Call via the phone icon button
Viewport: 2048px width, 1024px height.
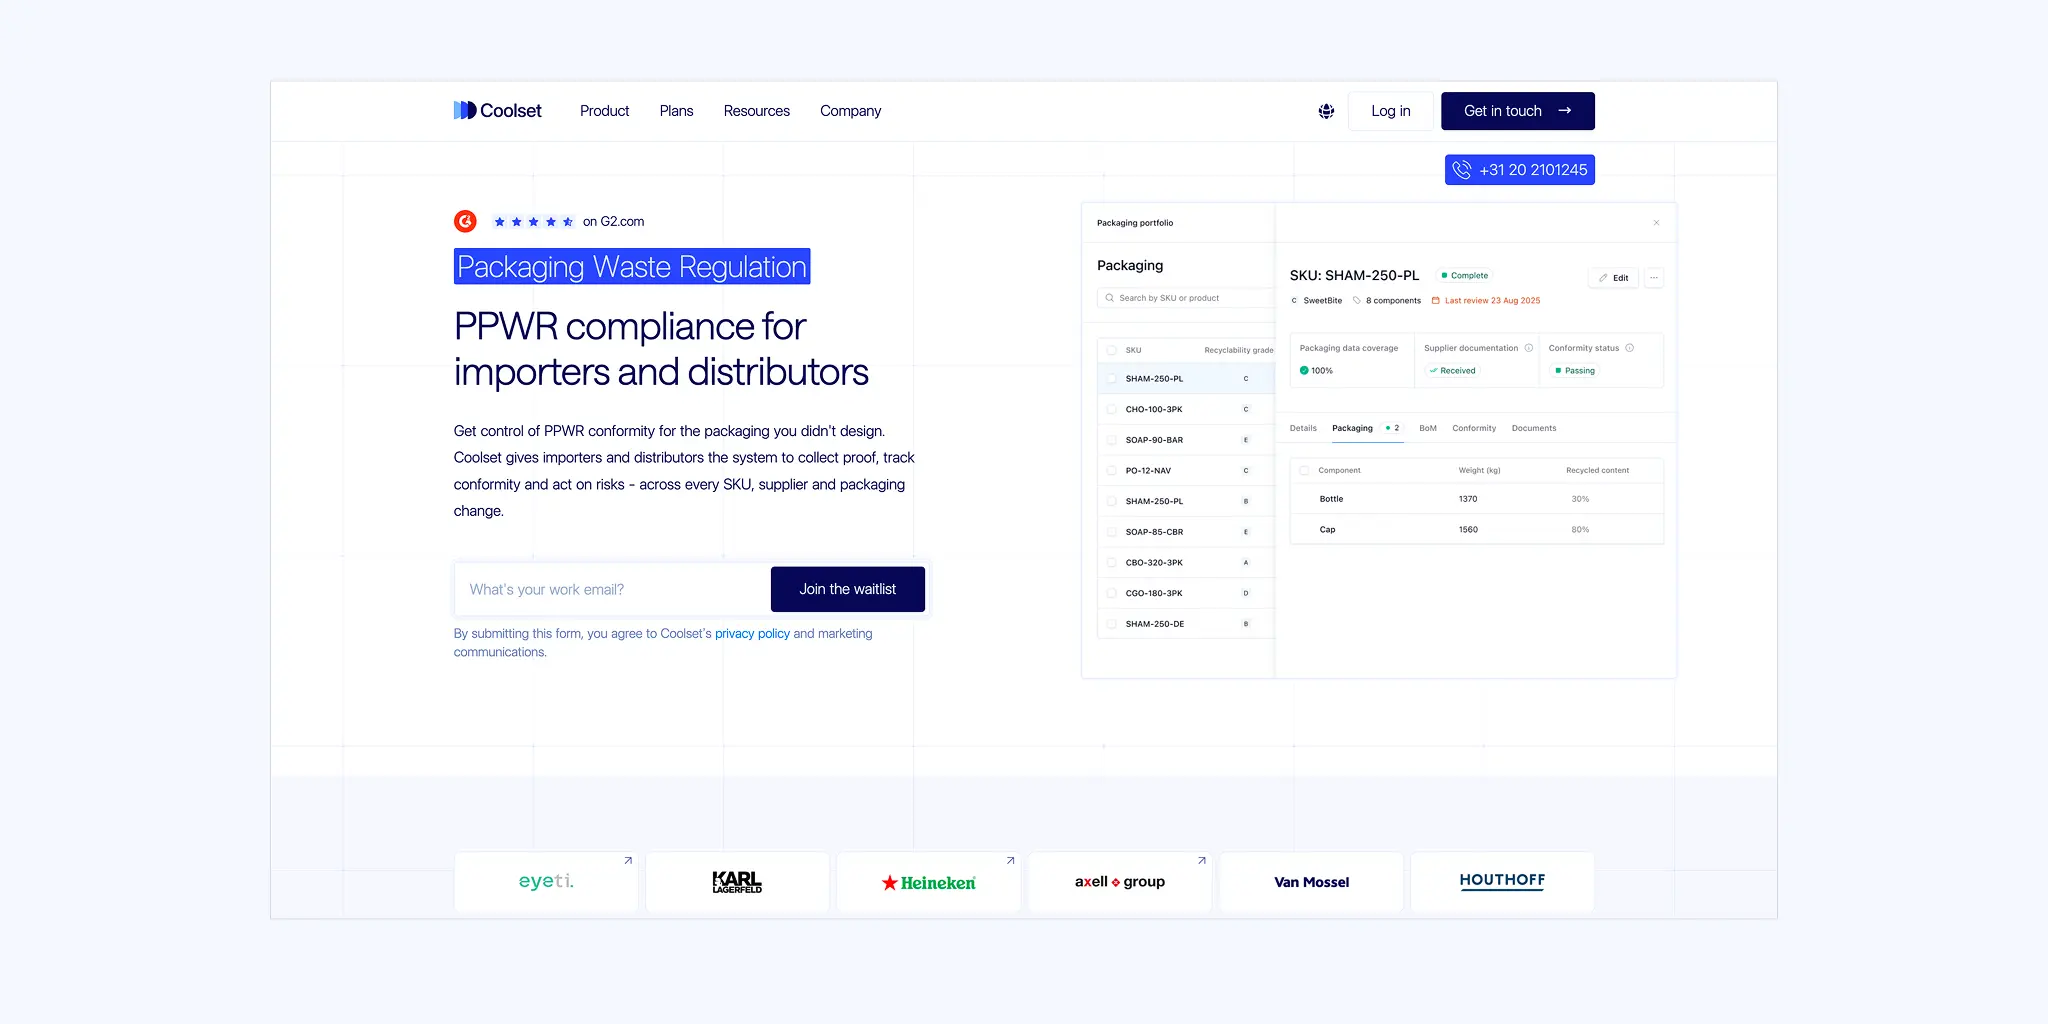(x=1462, y=169)
